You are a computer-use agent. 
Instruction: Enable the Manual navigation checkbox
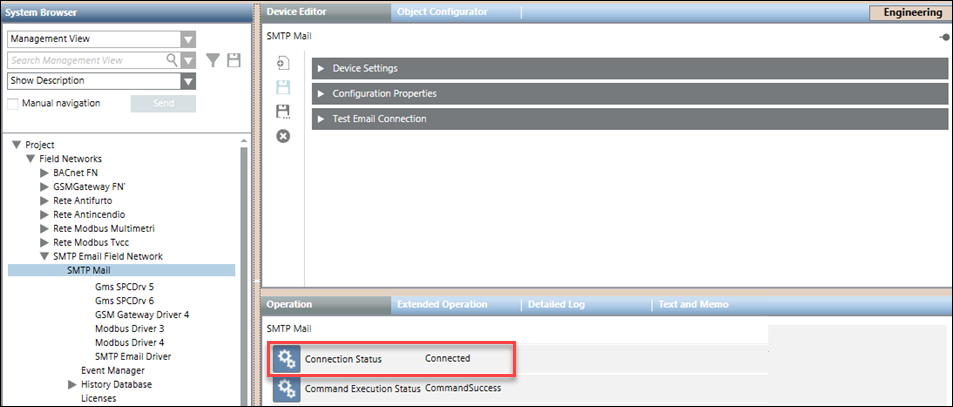point(13,103)
